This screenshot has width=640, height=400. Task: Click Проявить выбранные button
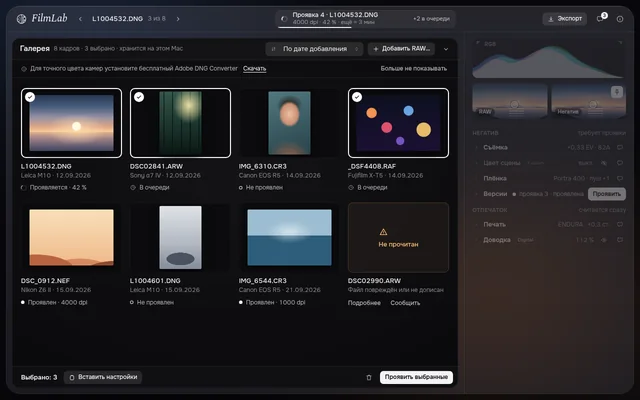pyautogui.click(x=416, y=377)
